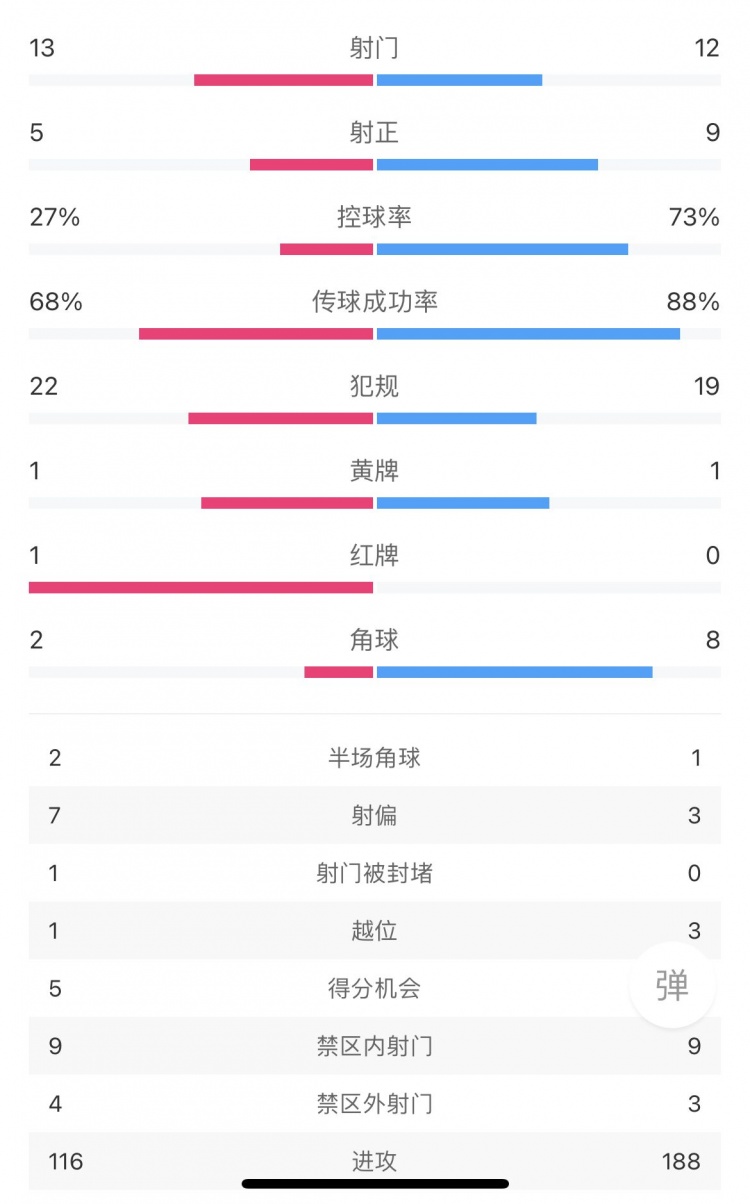Click the red 68% pass accuracy bar

256,333
